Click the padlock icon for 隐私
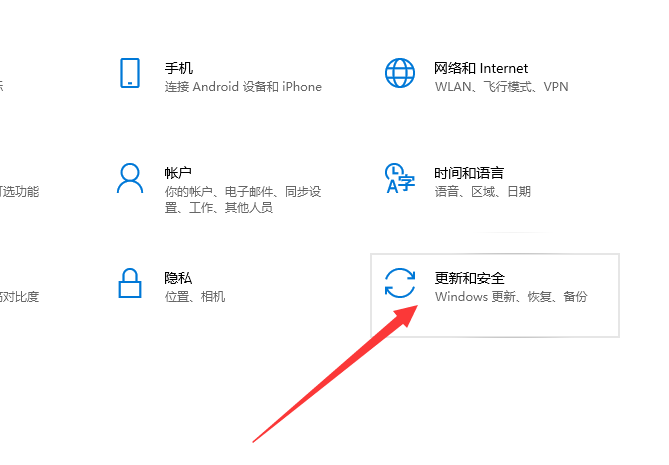669x465 pixels. [x=130, y=283]
